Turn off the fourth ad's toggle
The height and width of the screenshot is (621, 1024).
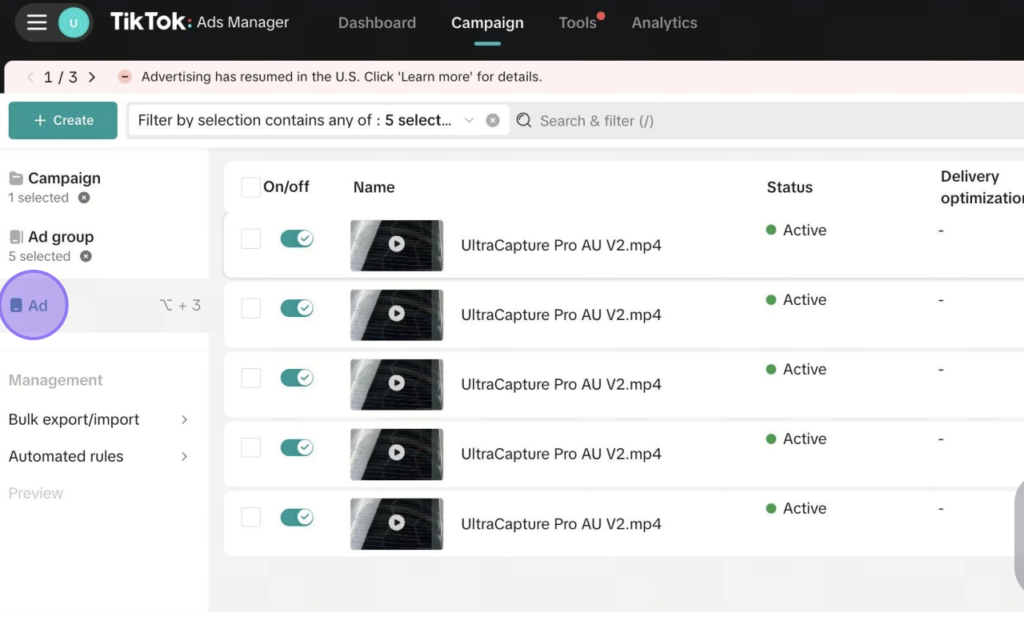297,448
